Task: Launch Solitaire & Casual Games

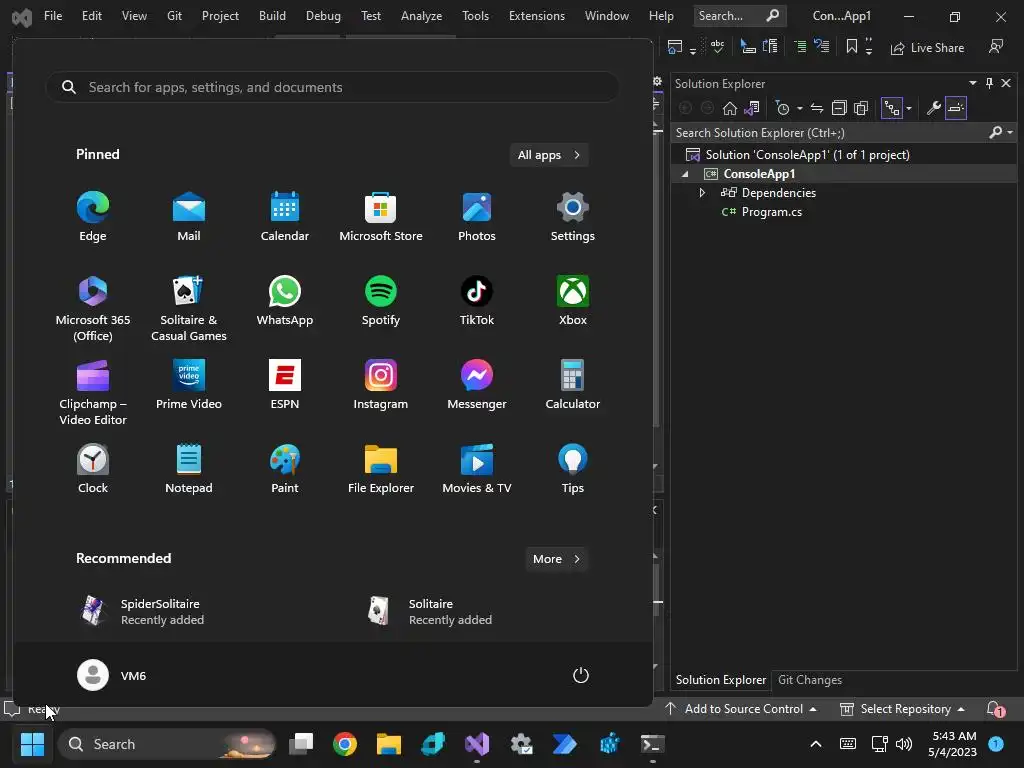Action: (189, 308)
